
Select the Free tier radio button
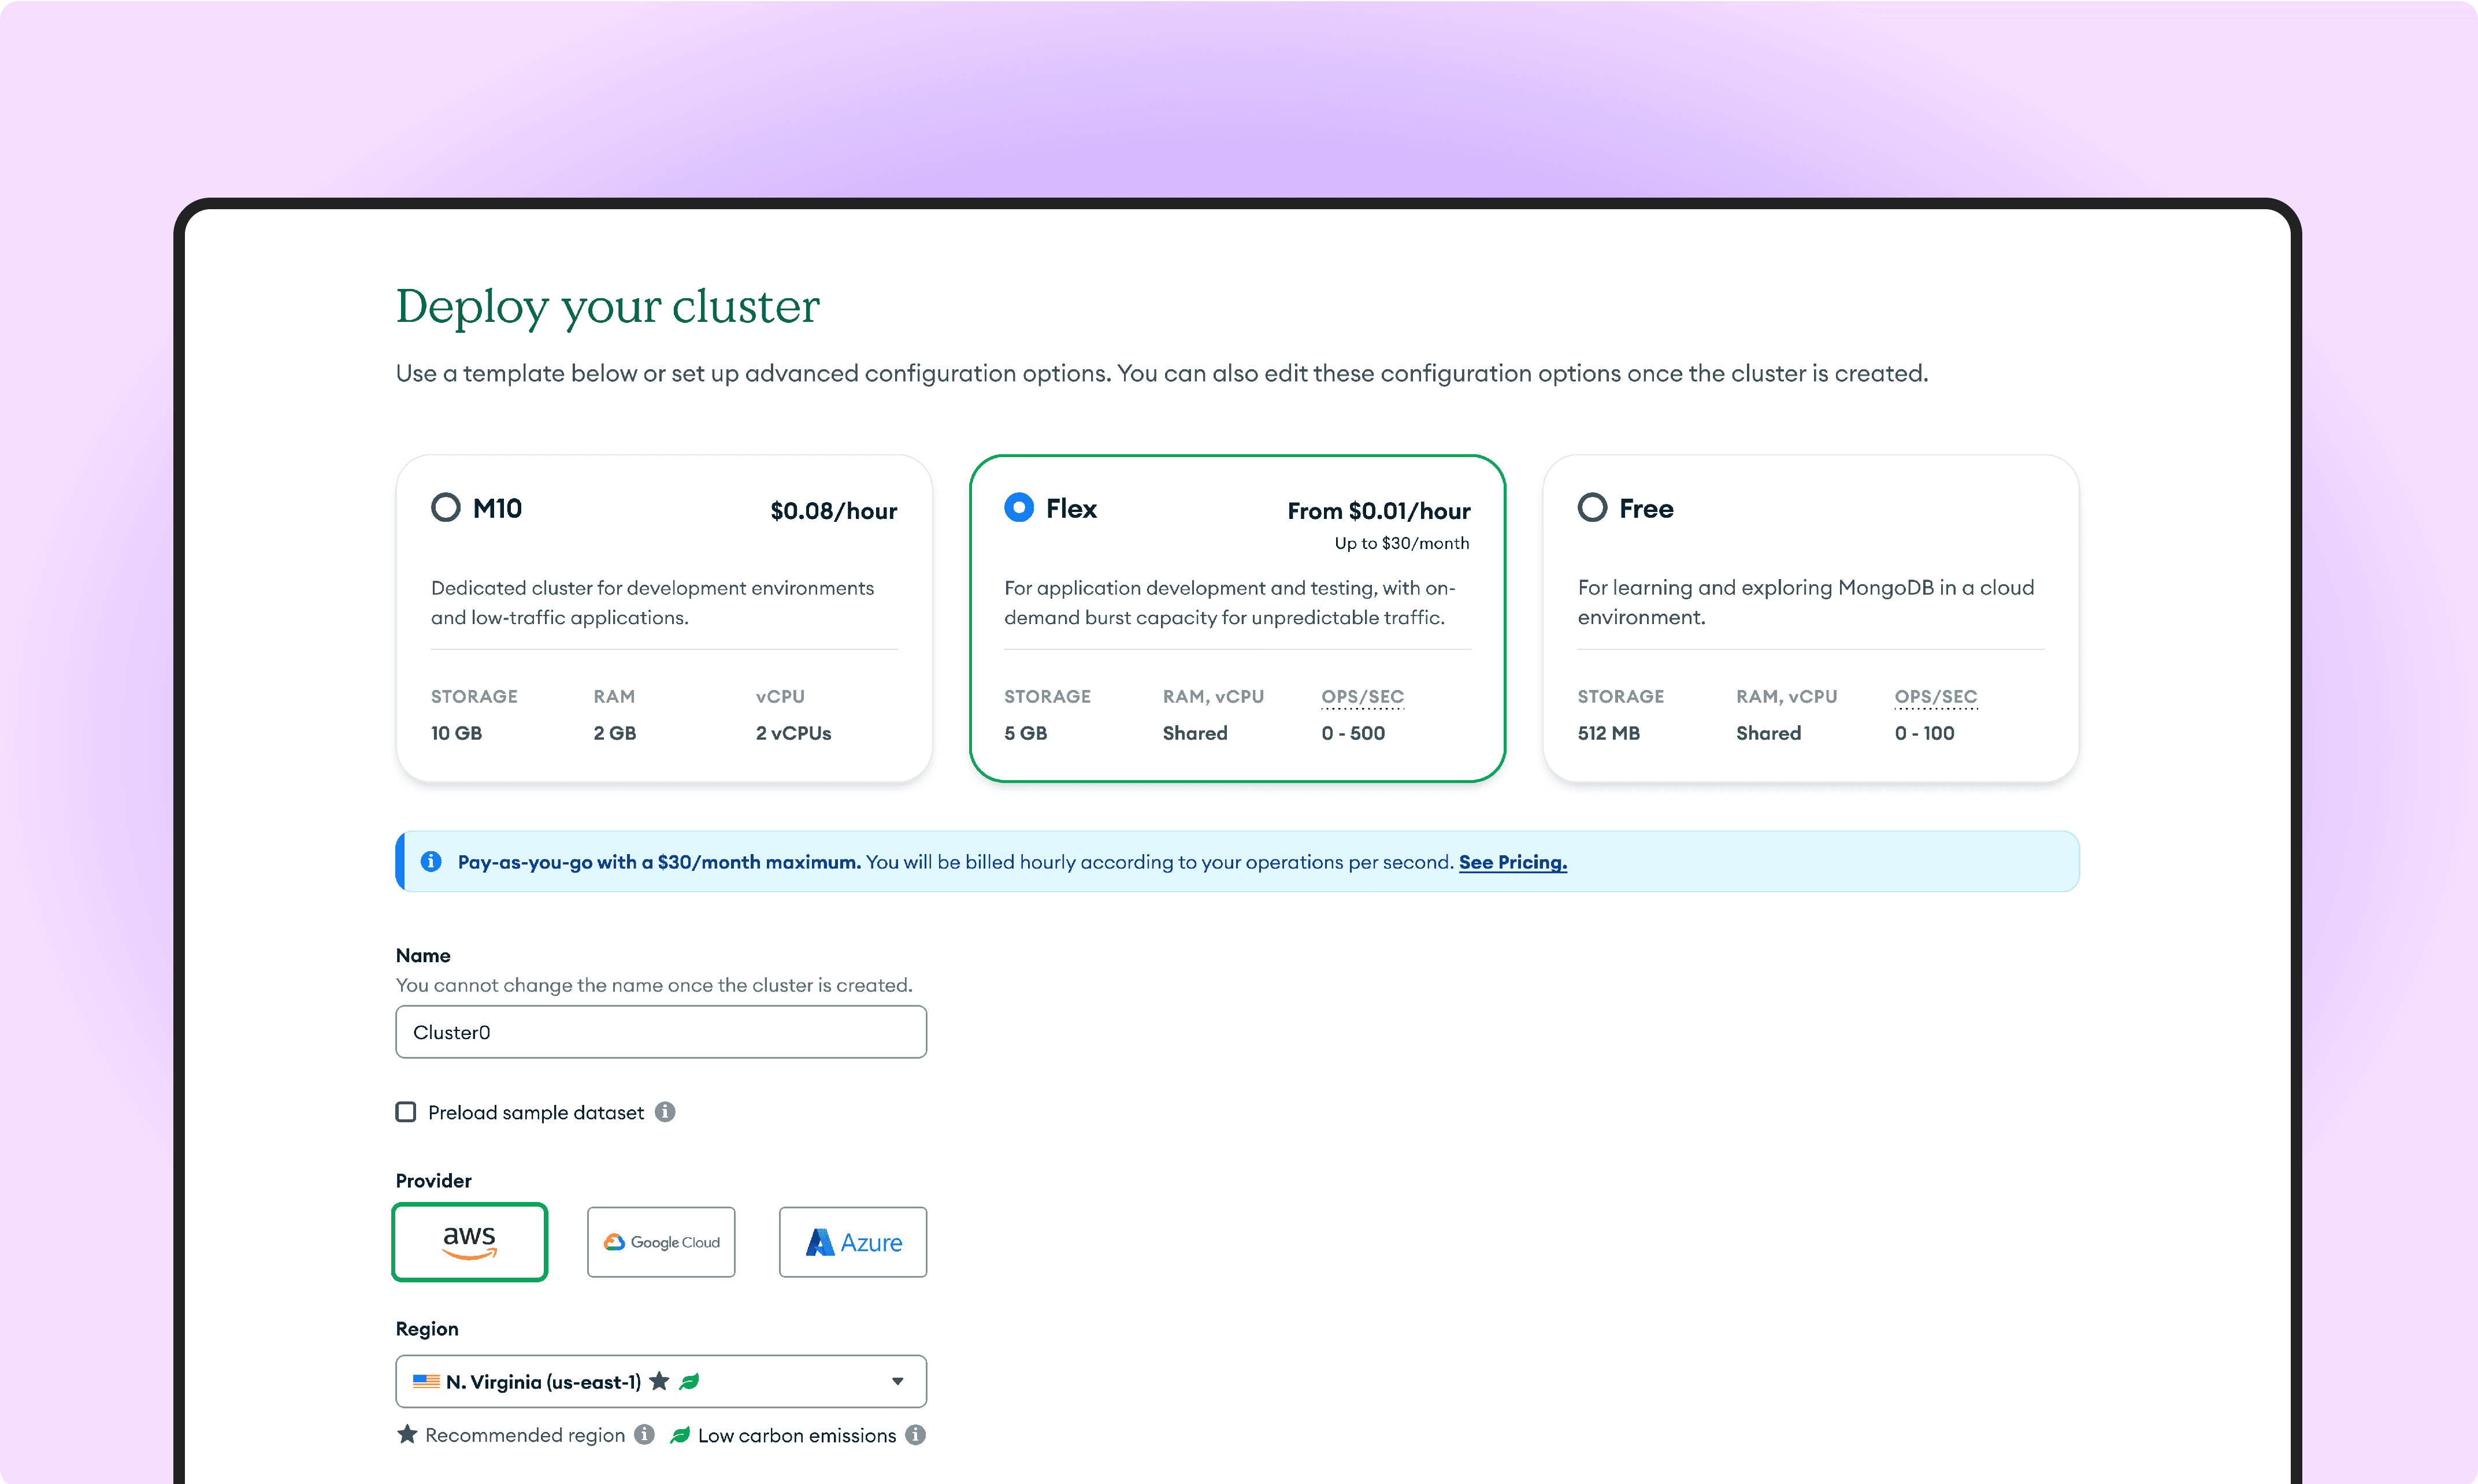click(x=1592, y=508)
